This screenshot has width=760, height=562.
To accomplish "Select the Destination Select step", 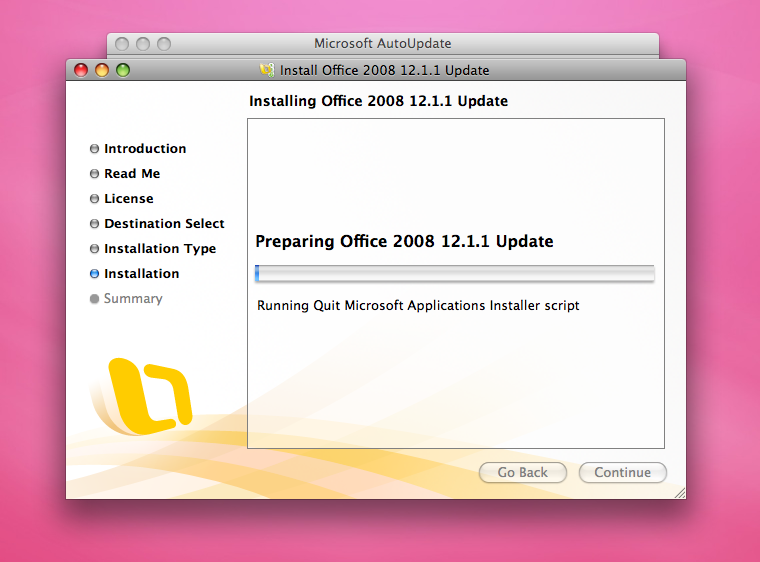I will [x=157, y=224].
